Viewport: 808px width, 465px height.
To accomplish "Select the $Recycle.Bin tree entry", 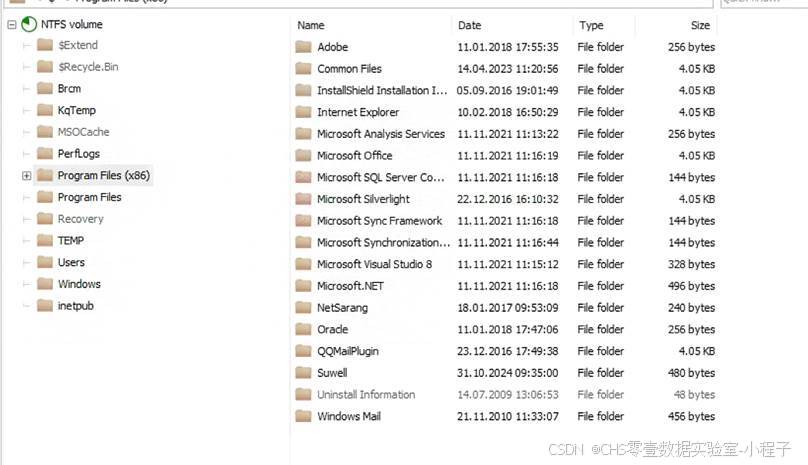I will pyautogui.click(x=88, y=67).
